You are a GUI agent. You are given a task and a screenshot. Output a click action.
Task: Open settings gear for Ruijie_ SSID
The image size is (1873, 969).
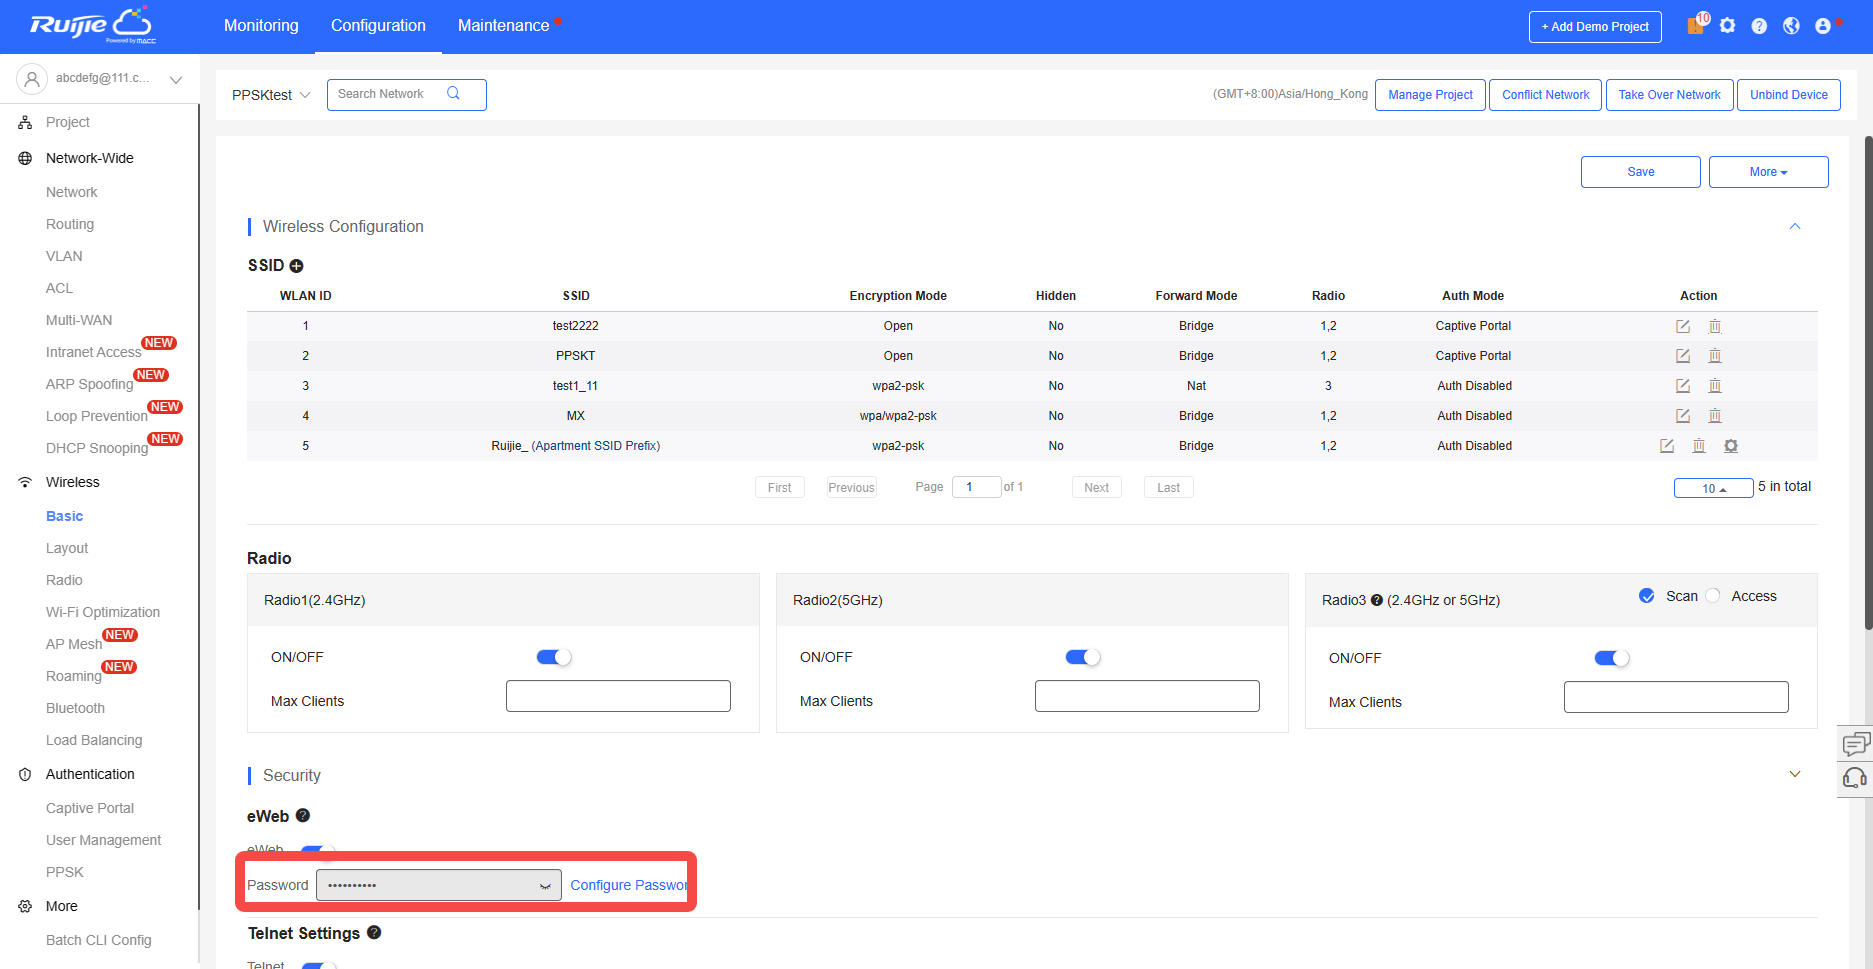[x=1731, y=446]
